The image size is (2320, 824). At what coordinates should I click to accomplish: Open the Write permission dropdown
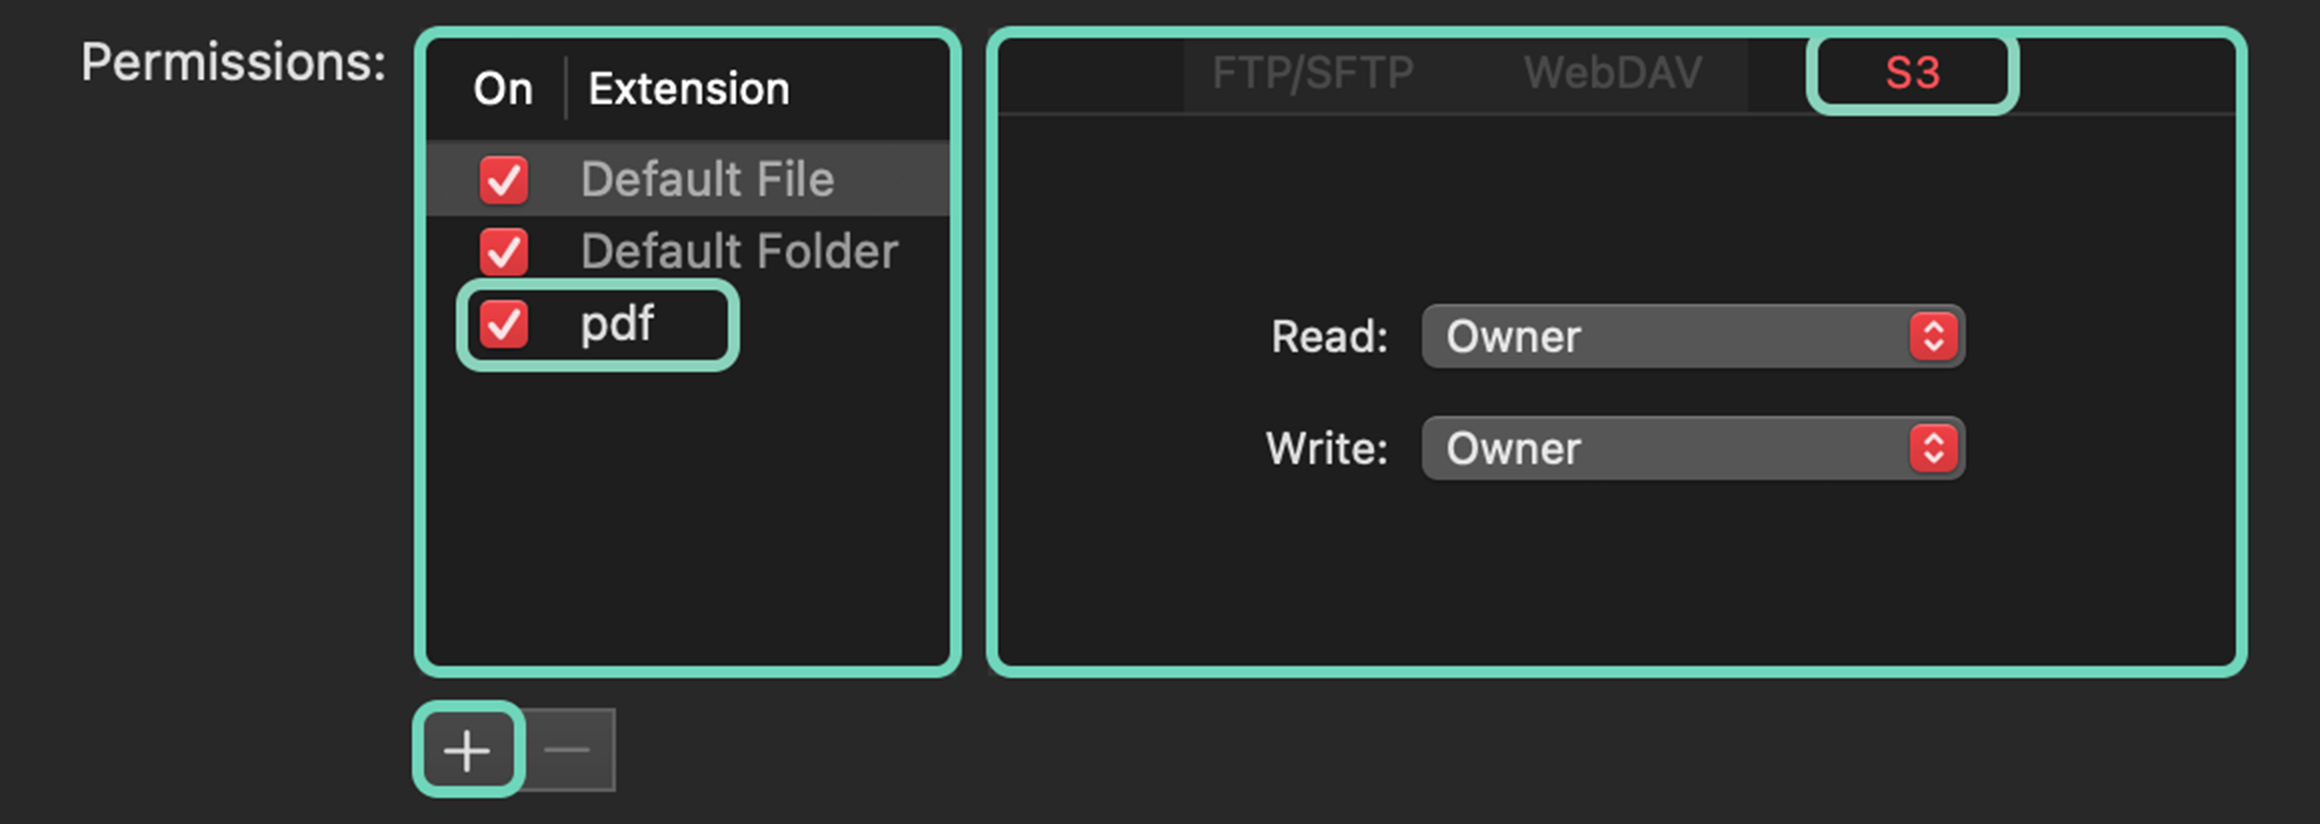(1690, 449)
